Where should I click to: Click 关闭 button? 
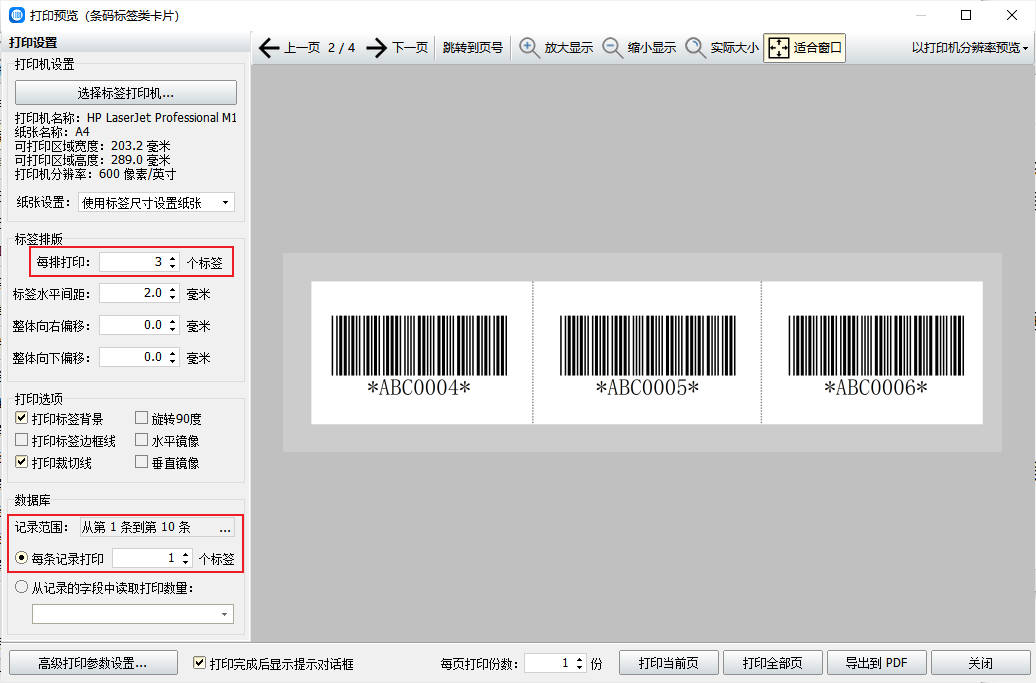coord(980,663)
